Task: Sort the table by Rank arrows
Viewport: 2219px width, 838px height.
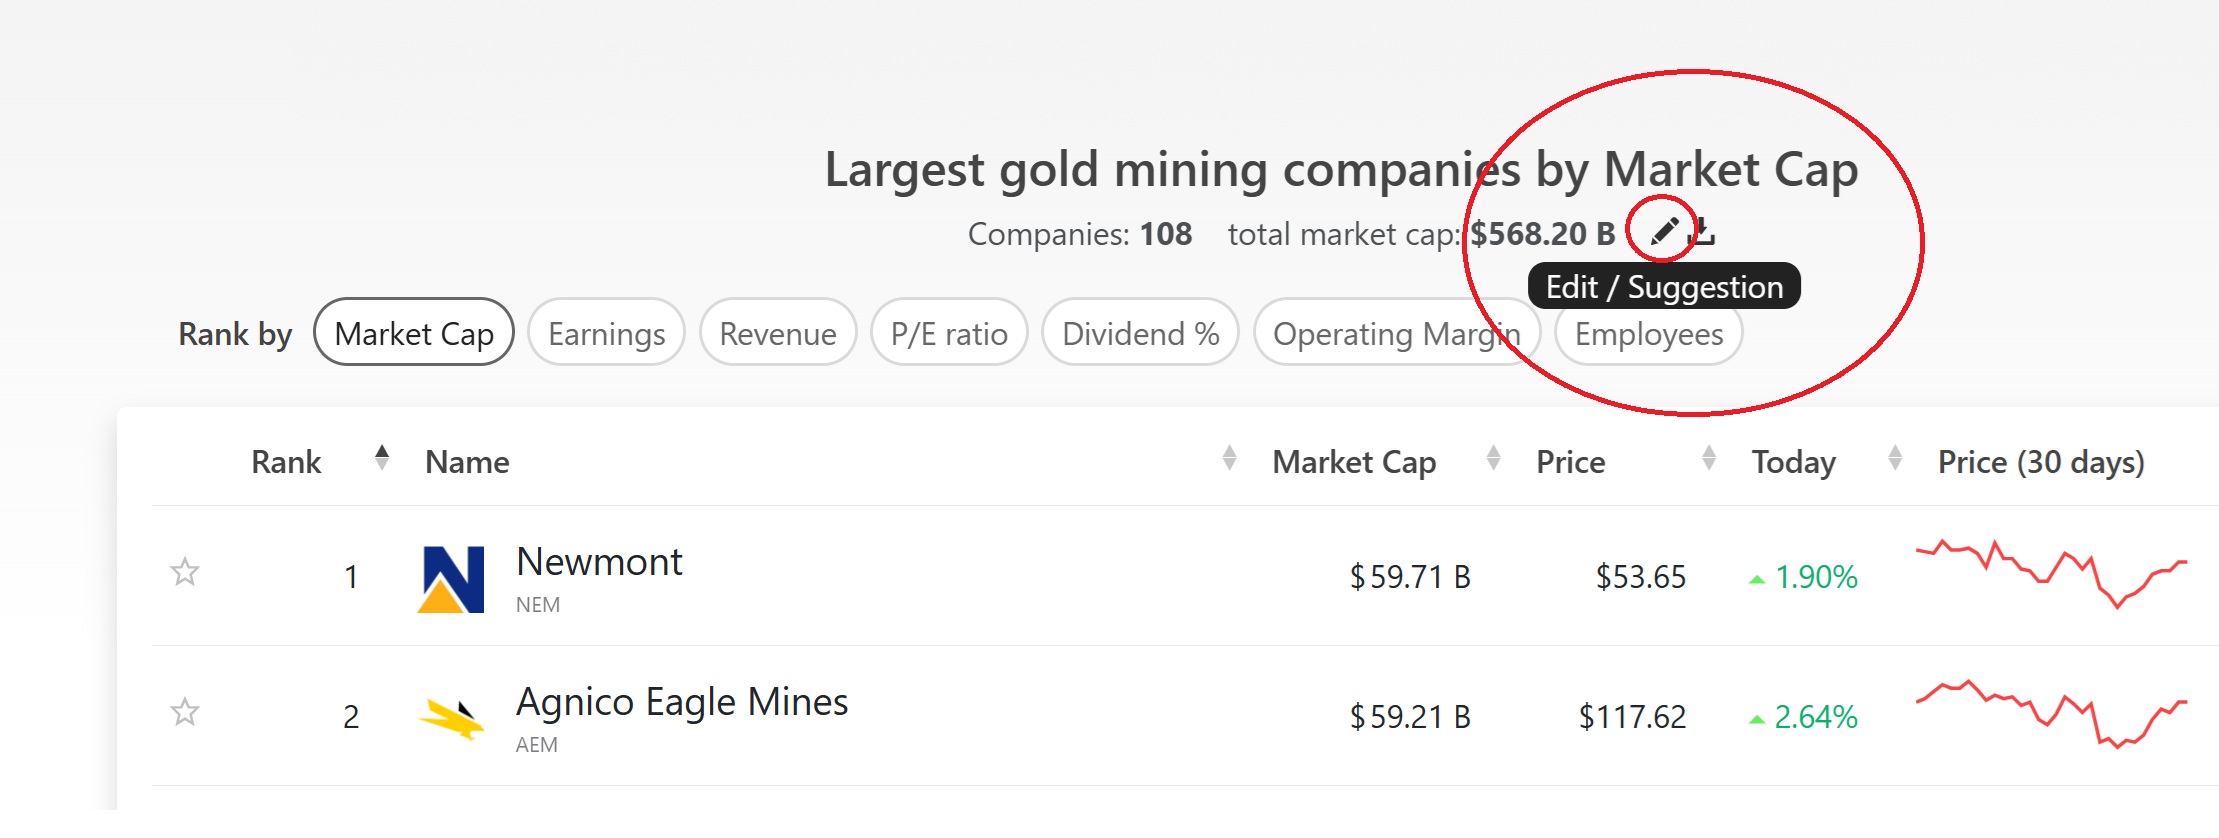Action: pos(381,459)
